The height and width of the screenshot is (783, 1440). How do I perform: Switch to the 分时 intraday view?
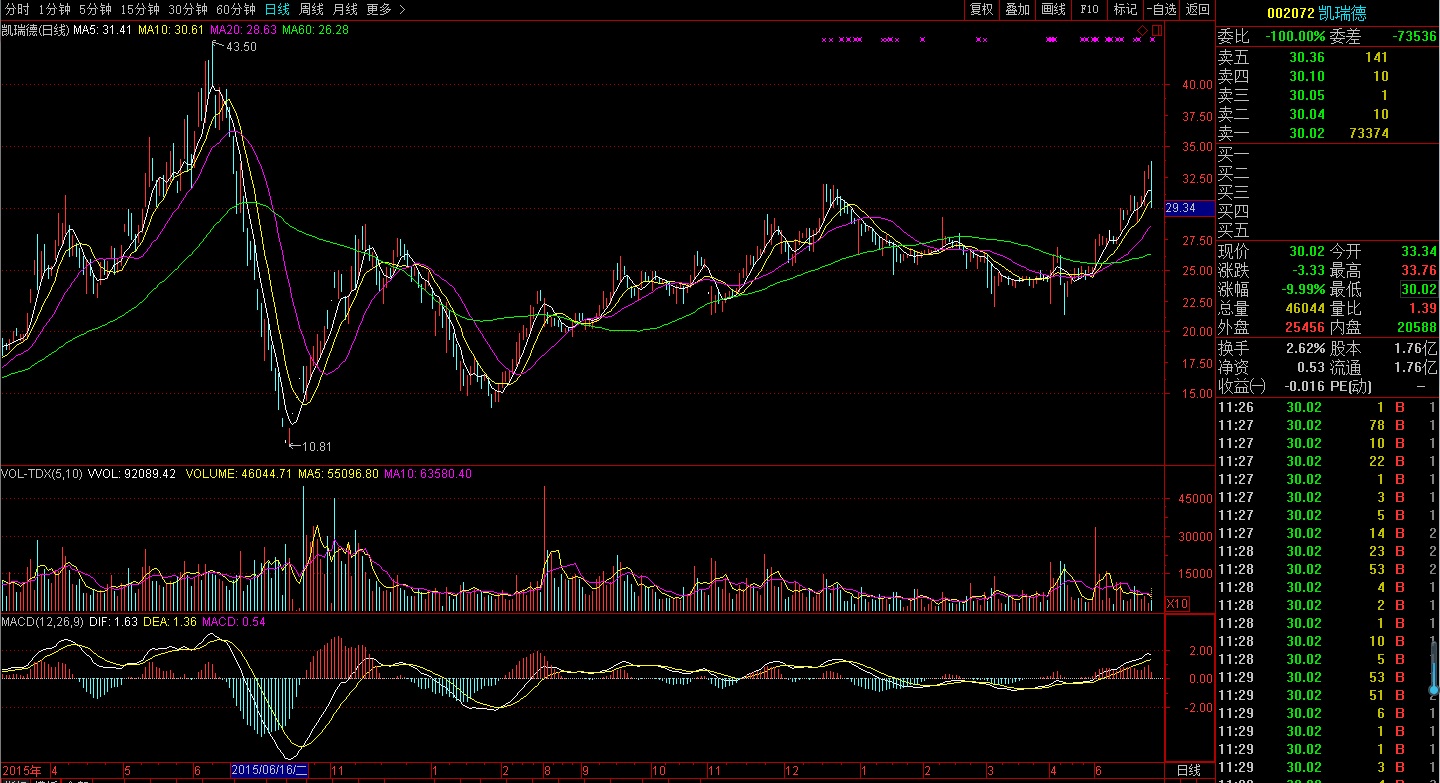click(17, 9)
